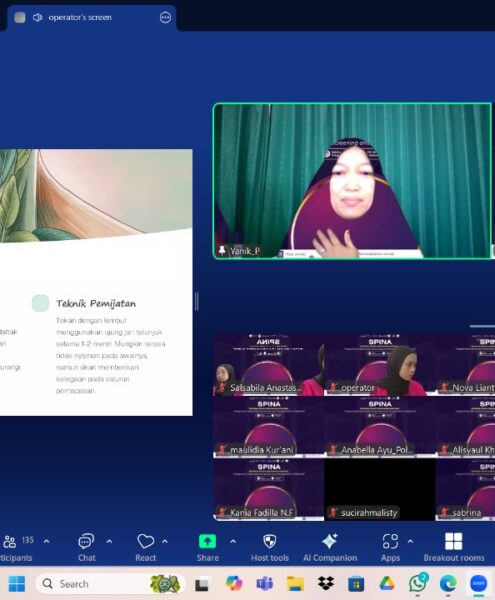Open Breakout rooms
The width and height of the screenshot is (495, 600).
454,547
